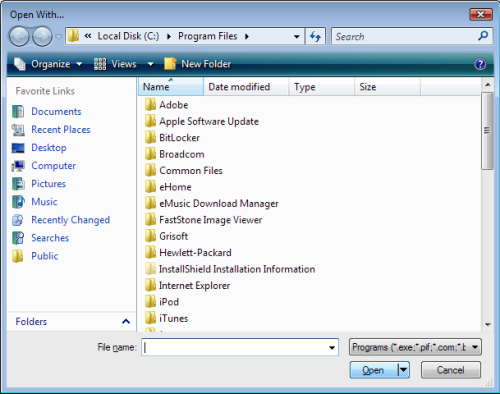Close the Open With dialog
The height and width of the screenshot is (394, 500).
pyautogui.click(x=481, y=14)
